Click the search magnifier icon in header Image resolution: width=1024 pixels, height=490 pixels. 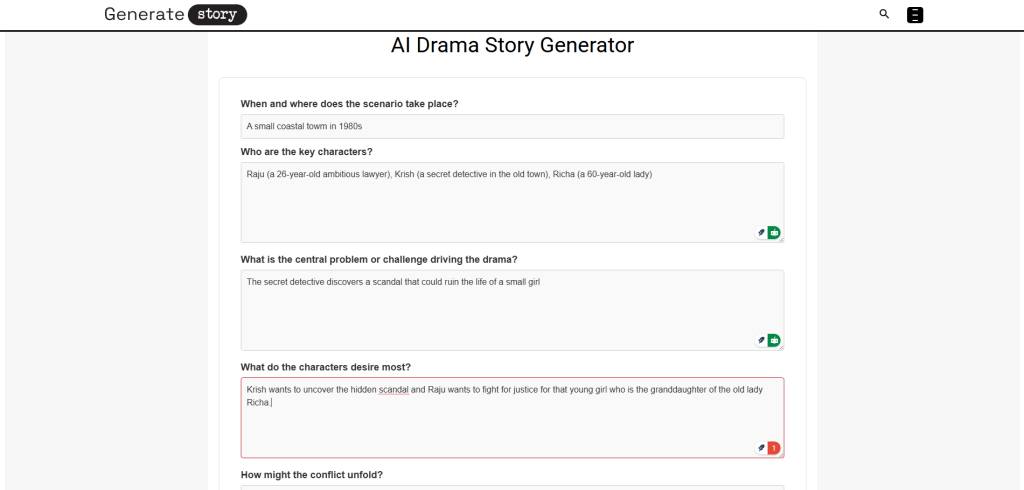(x=884, y=14)
